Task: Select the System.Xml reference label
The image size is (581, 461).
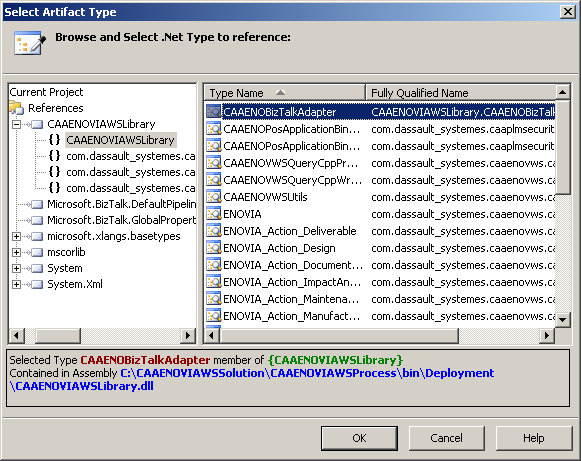Action: click(75, 284)
